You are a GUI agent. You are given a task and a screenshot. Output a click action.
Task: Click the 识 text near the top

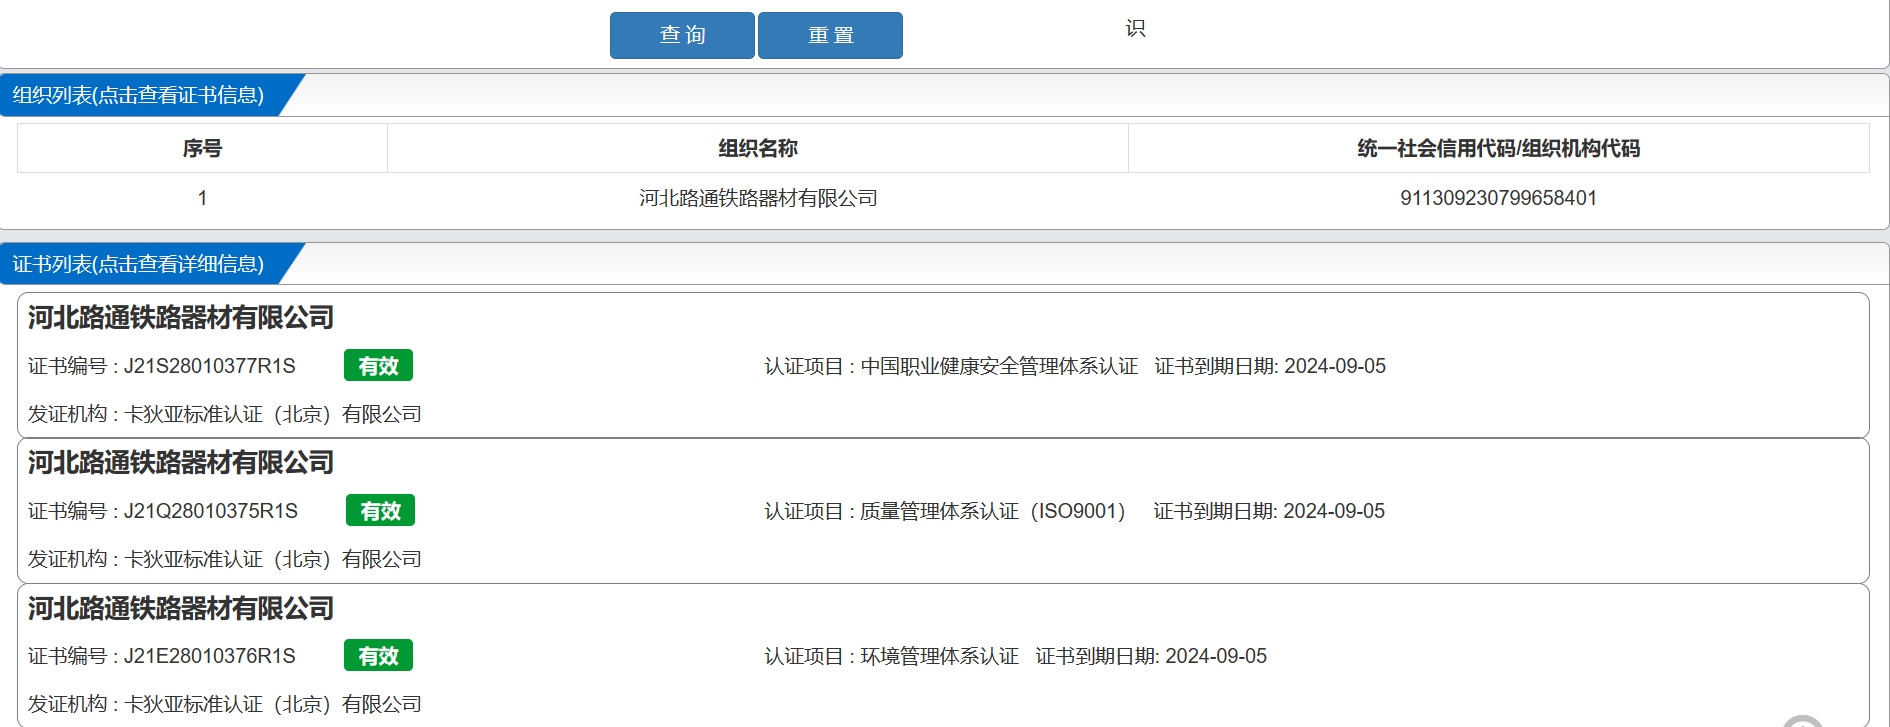(x=1136, y=28)
